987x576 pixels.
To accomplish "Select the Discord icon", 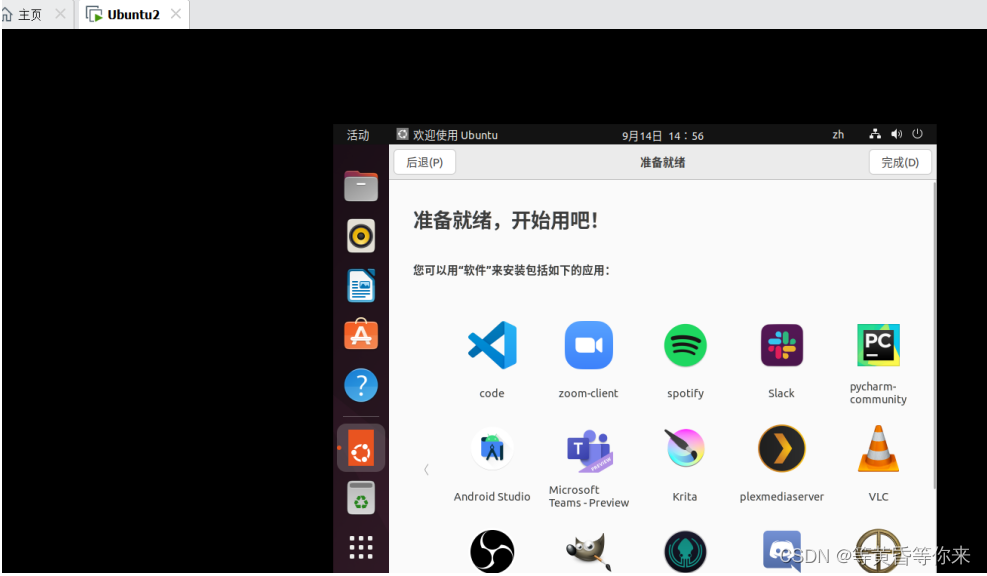I will (782, 551).
